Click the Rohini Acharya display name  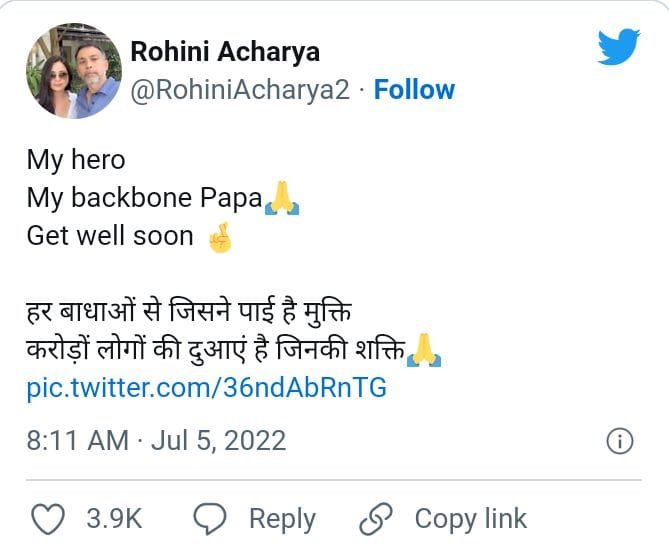point(225,52)
